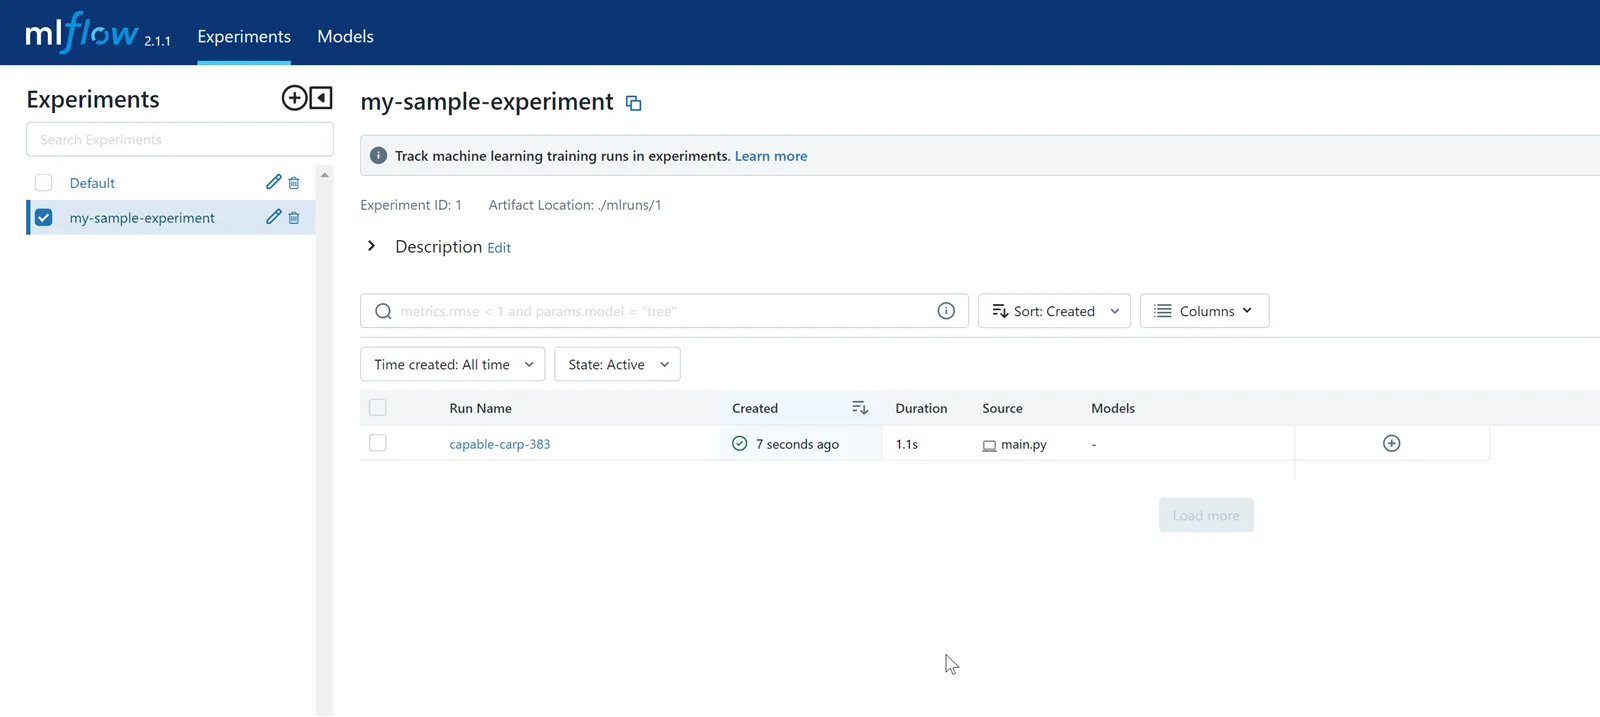Viewport: 1600px width, 717px height.
Task: Click the my-sample-experiment page title
Action: (487, 102)
